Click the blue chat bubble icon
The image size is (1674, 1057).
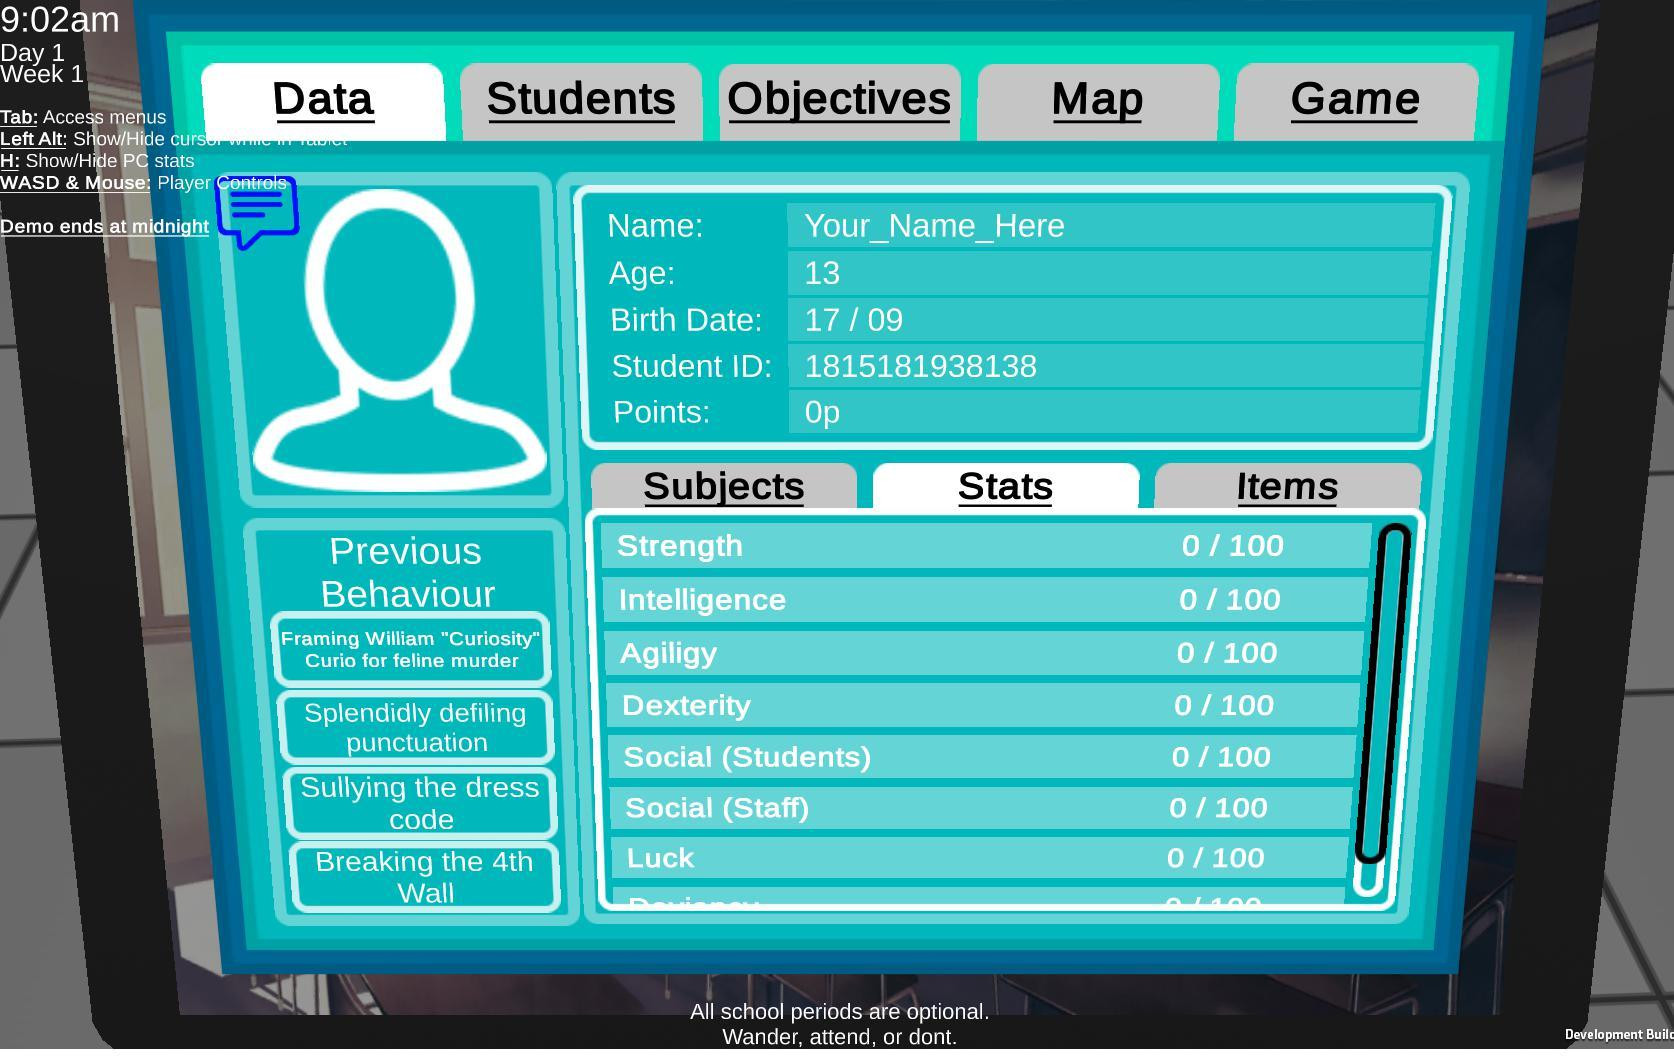click(x=257, y=211)
